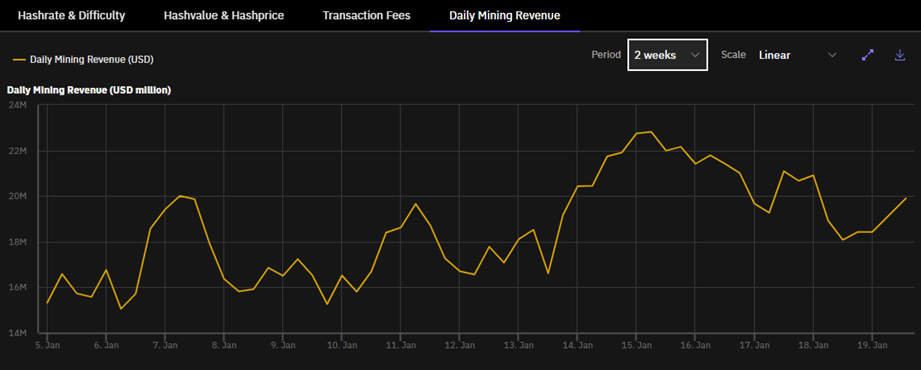Click the 18M y-axis label

pyautogui.click(x=18, y=242)
